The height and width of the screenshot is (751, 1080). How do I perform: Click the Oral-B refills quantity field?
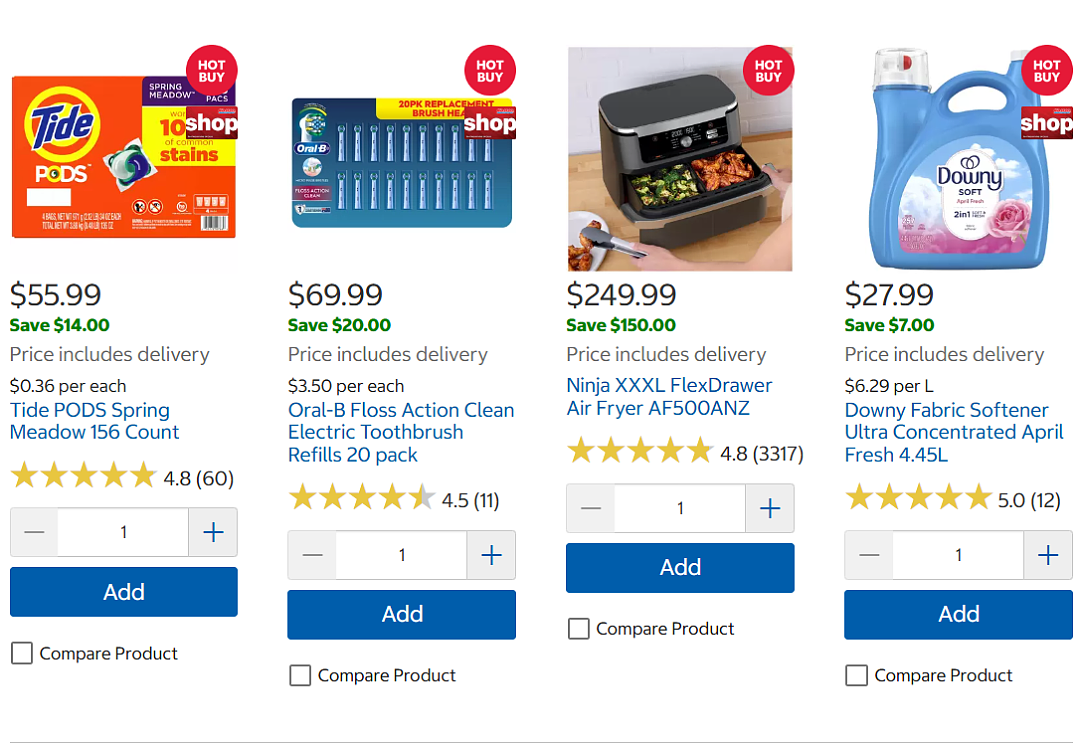[402, 555]
